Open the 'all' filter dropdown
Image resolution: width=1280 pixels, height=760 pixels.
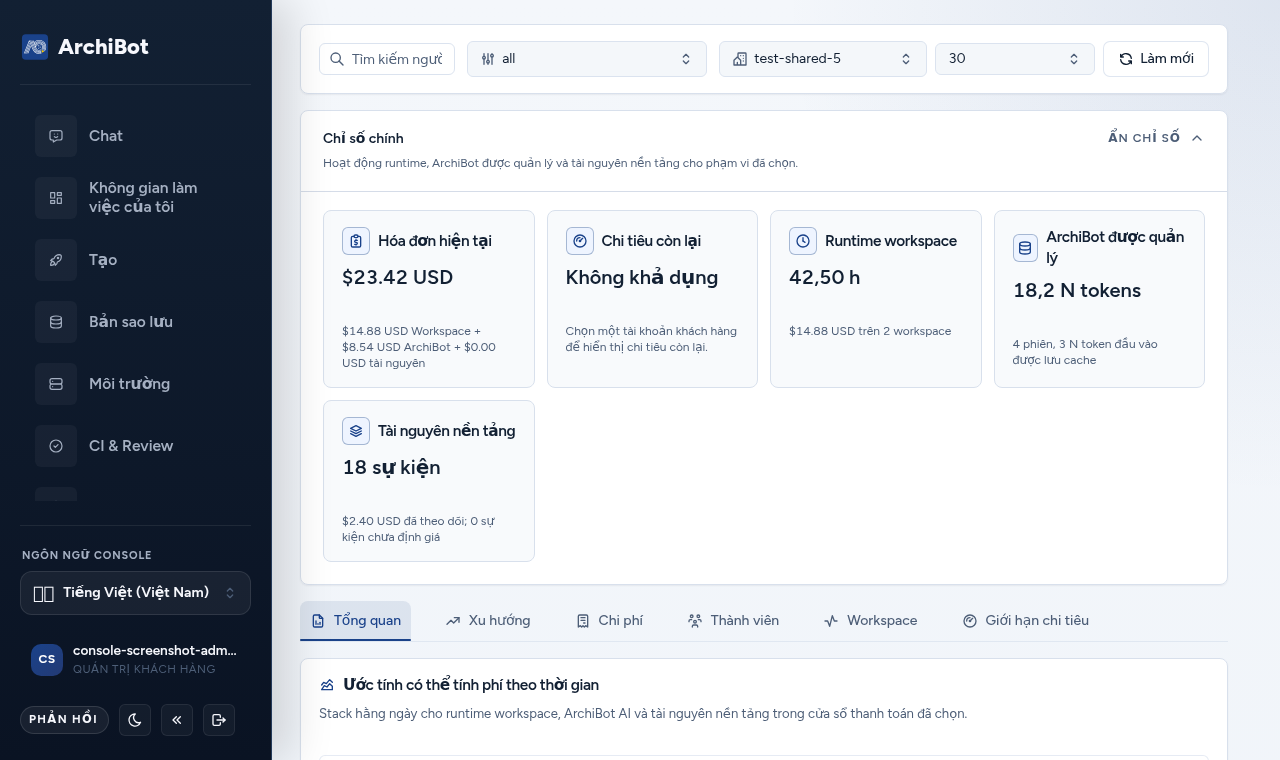(587, 59)
